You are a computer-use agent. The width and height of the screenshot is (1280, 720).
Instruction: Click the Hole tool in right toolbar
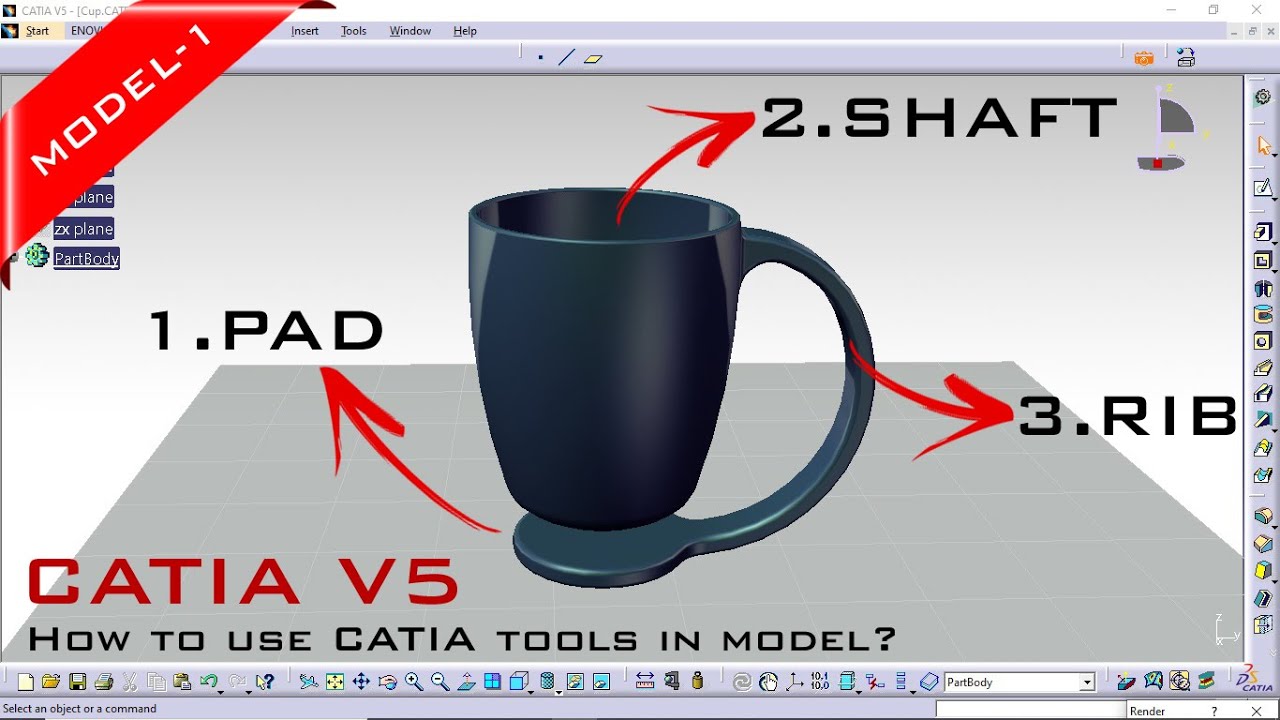tap(1263, 341)
